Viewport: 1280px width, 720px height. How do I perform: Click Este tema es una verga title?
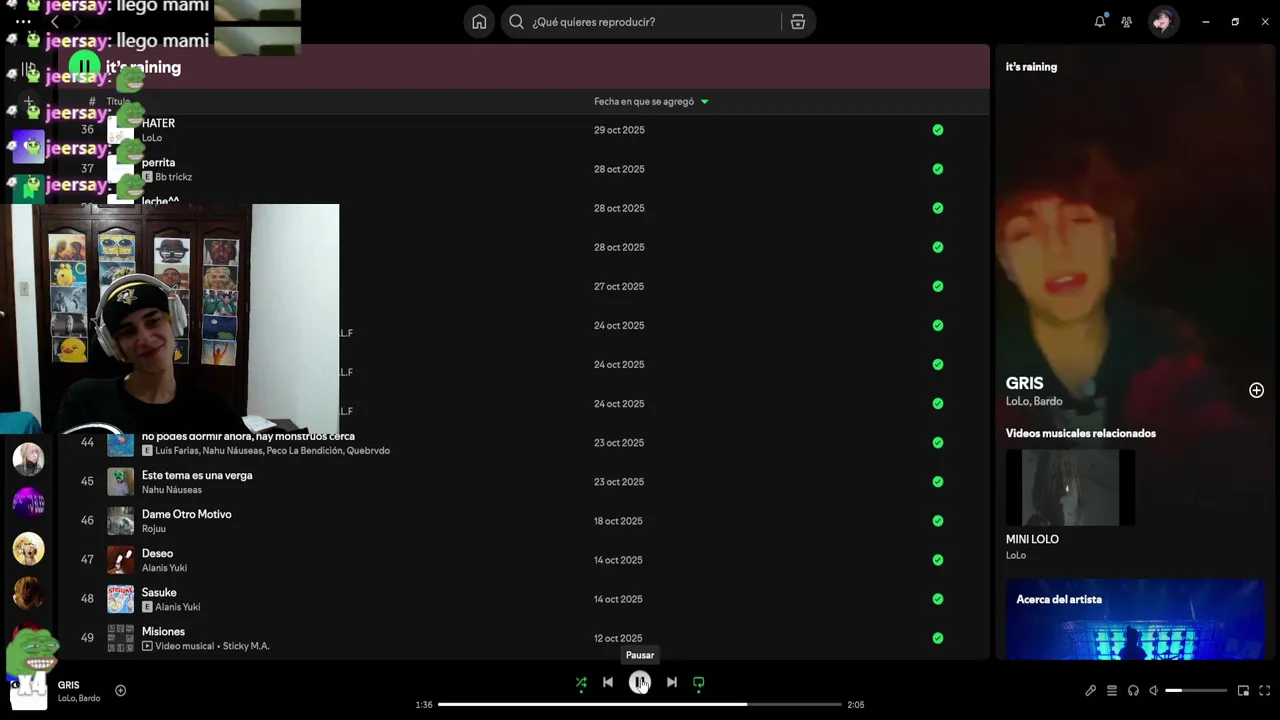click(197, 475)
